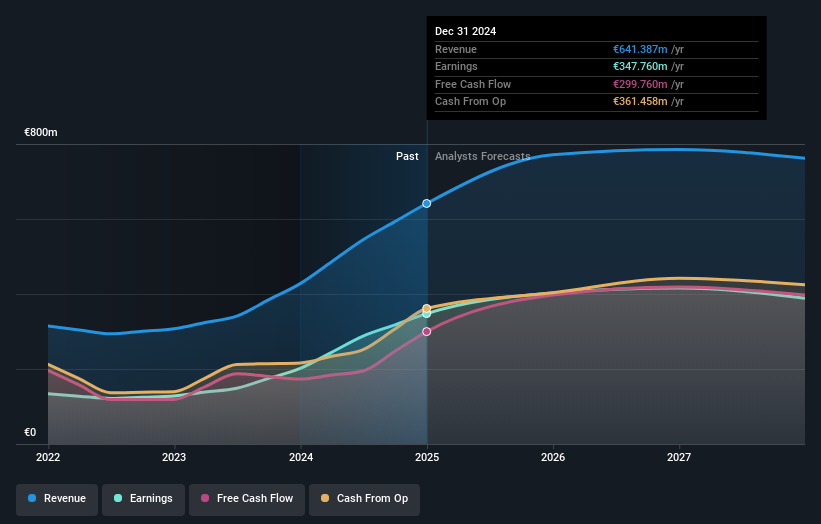Screen dimensions: 821x524
Task: Click the 2022 x-axis label
Action: [48, 457]
